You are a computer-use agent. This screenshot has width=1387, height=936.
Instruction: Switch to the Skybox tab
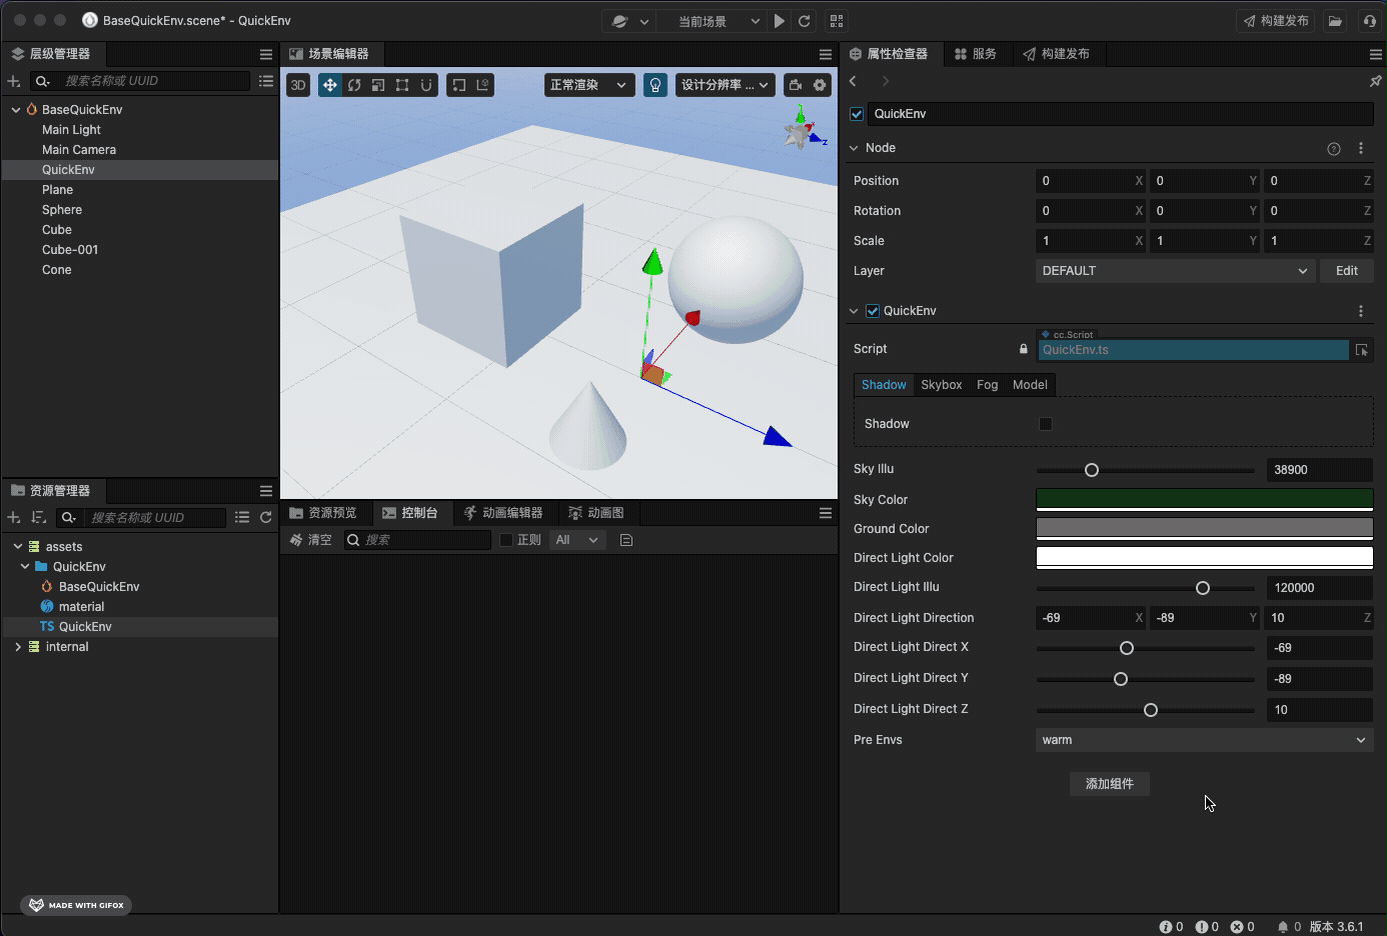pos(941,385)
